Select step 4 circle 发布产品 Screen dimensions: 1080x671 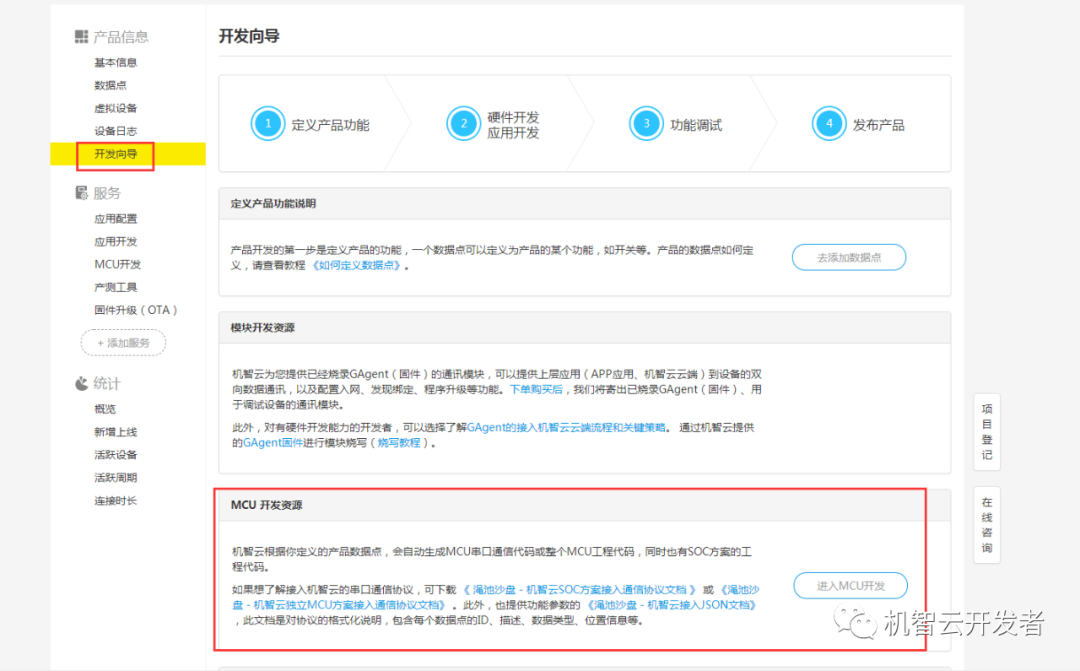tap(829, 124)
